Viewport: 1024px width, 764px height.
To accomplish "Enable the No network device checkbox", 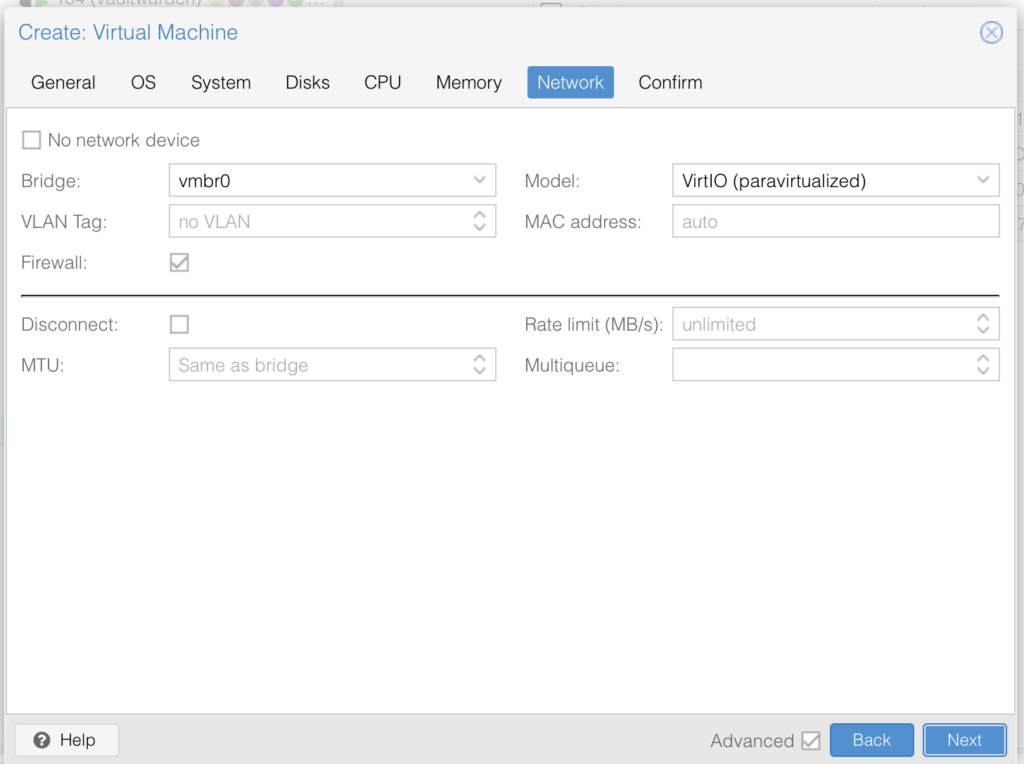I will [x=32, y=140].
